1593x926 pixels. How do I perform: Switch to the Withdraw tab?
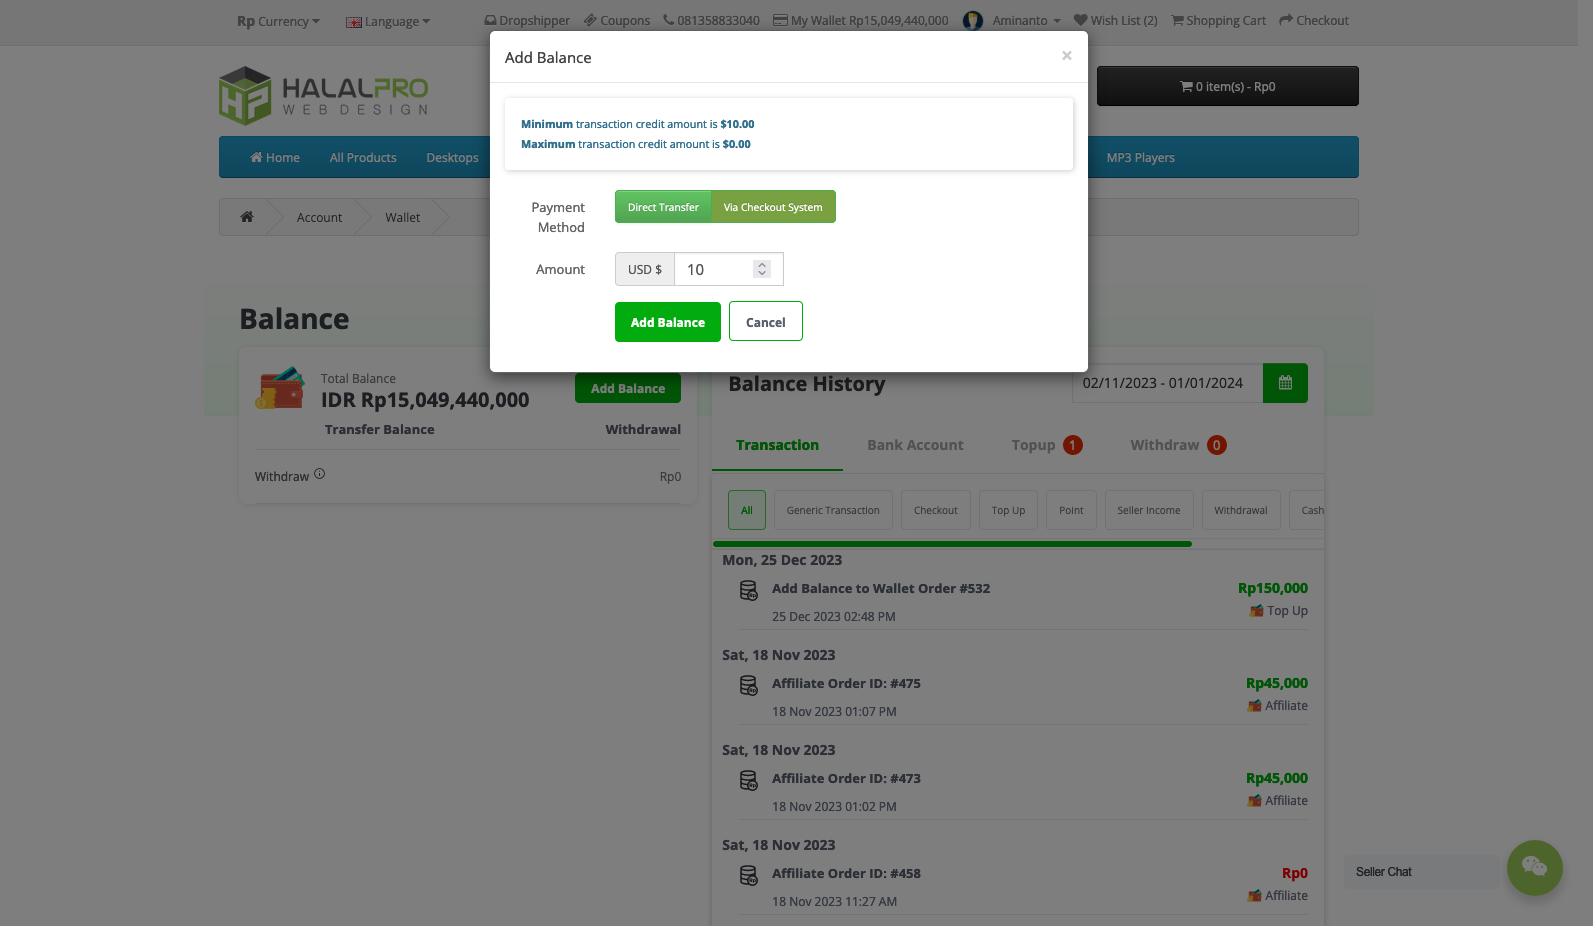pyautogui.click(x=1178, y=445)
